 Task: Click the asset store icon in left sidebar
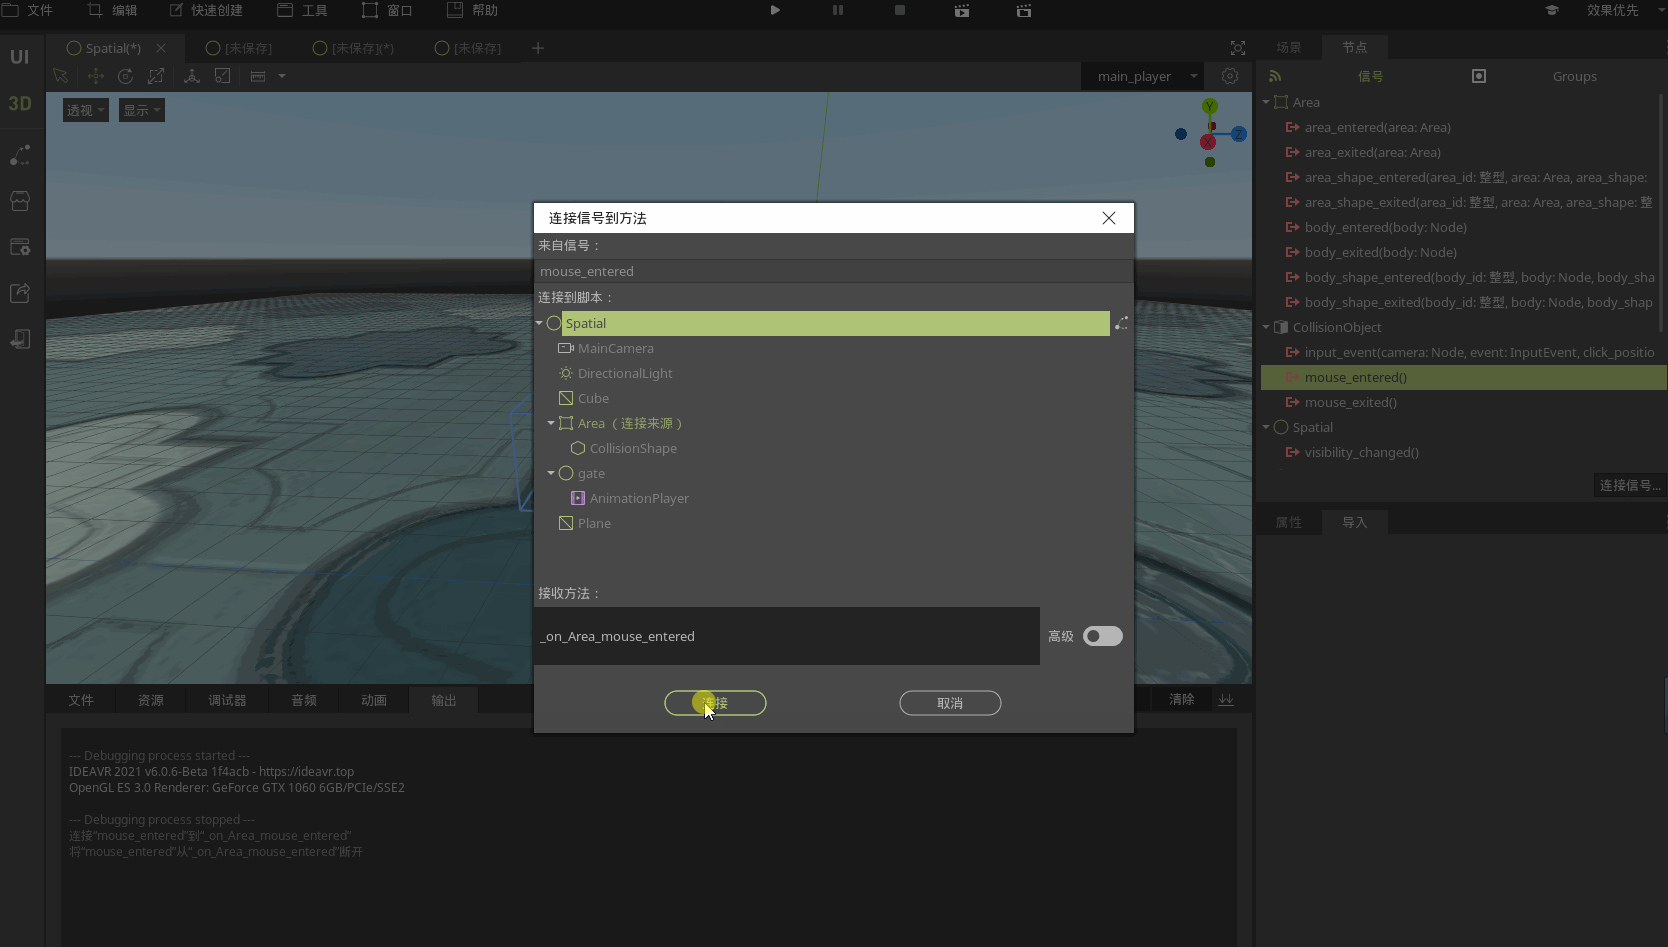(20, 201)
